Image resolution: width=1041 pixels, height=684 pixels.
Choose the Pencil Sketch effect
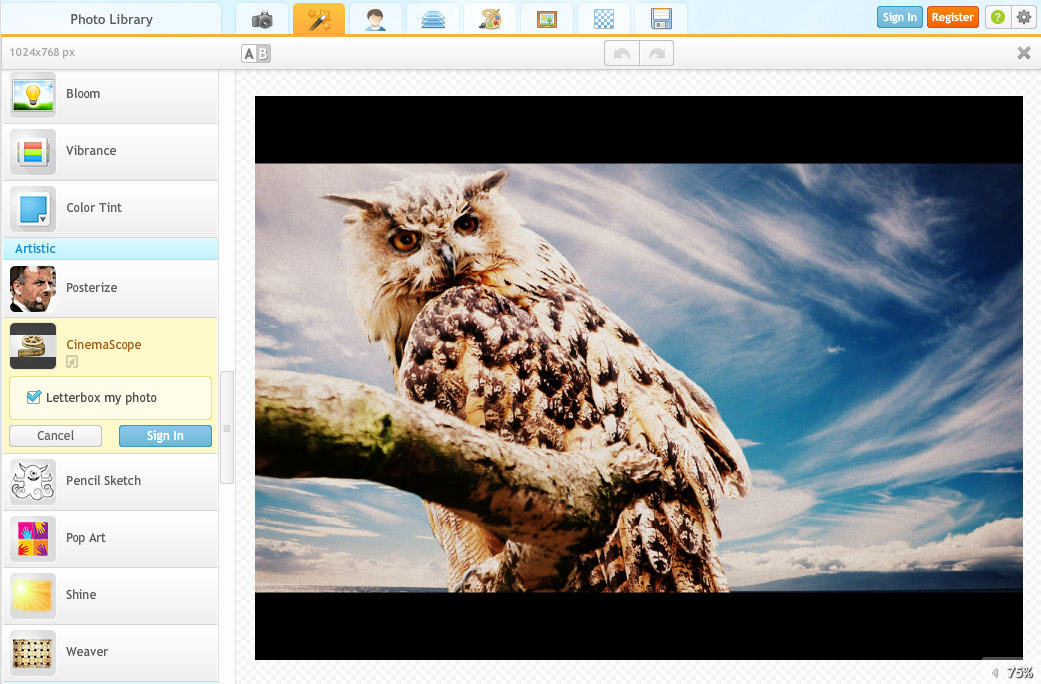pyautogui.click(x=103, y=481)
